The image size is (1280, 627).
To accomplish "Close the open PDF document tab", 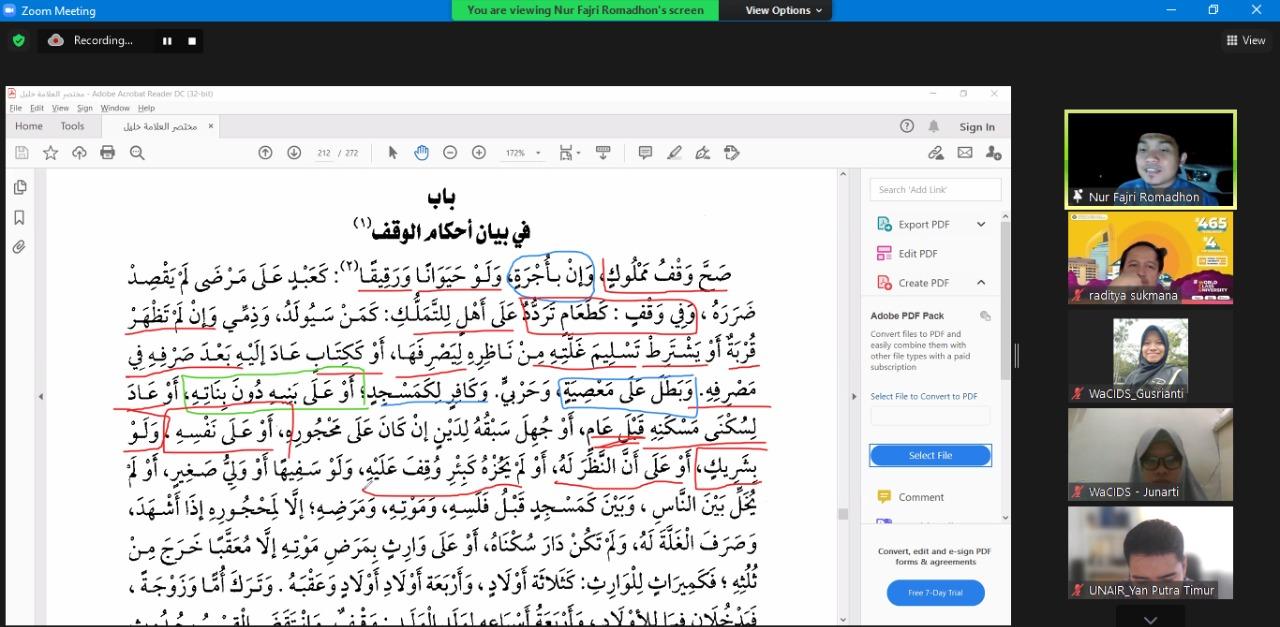I will pyautogui.click(x=210, y=126).
